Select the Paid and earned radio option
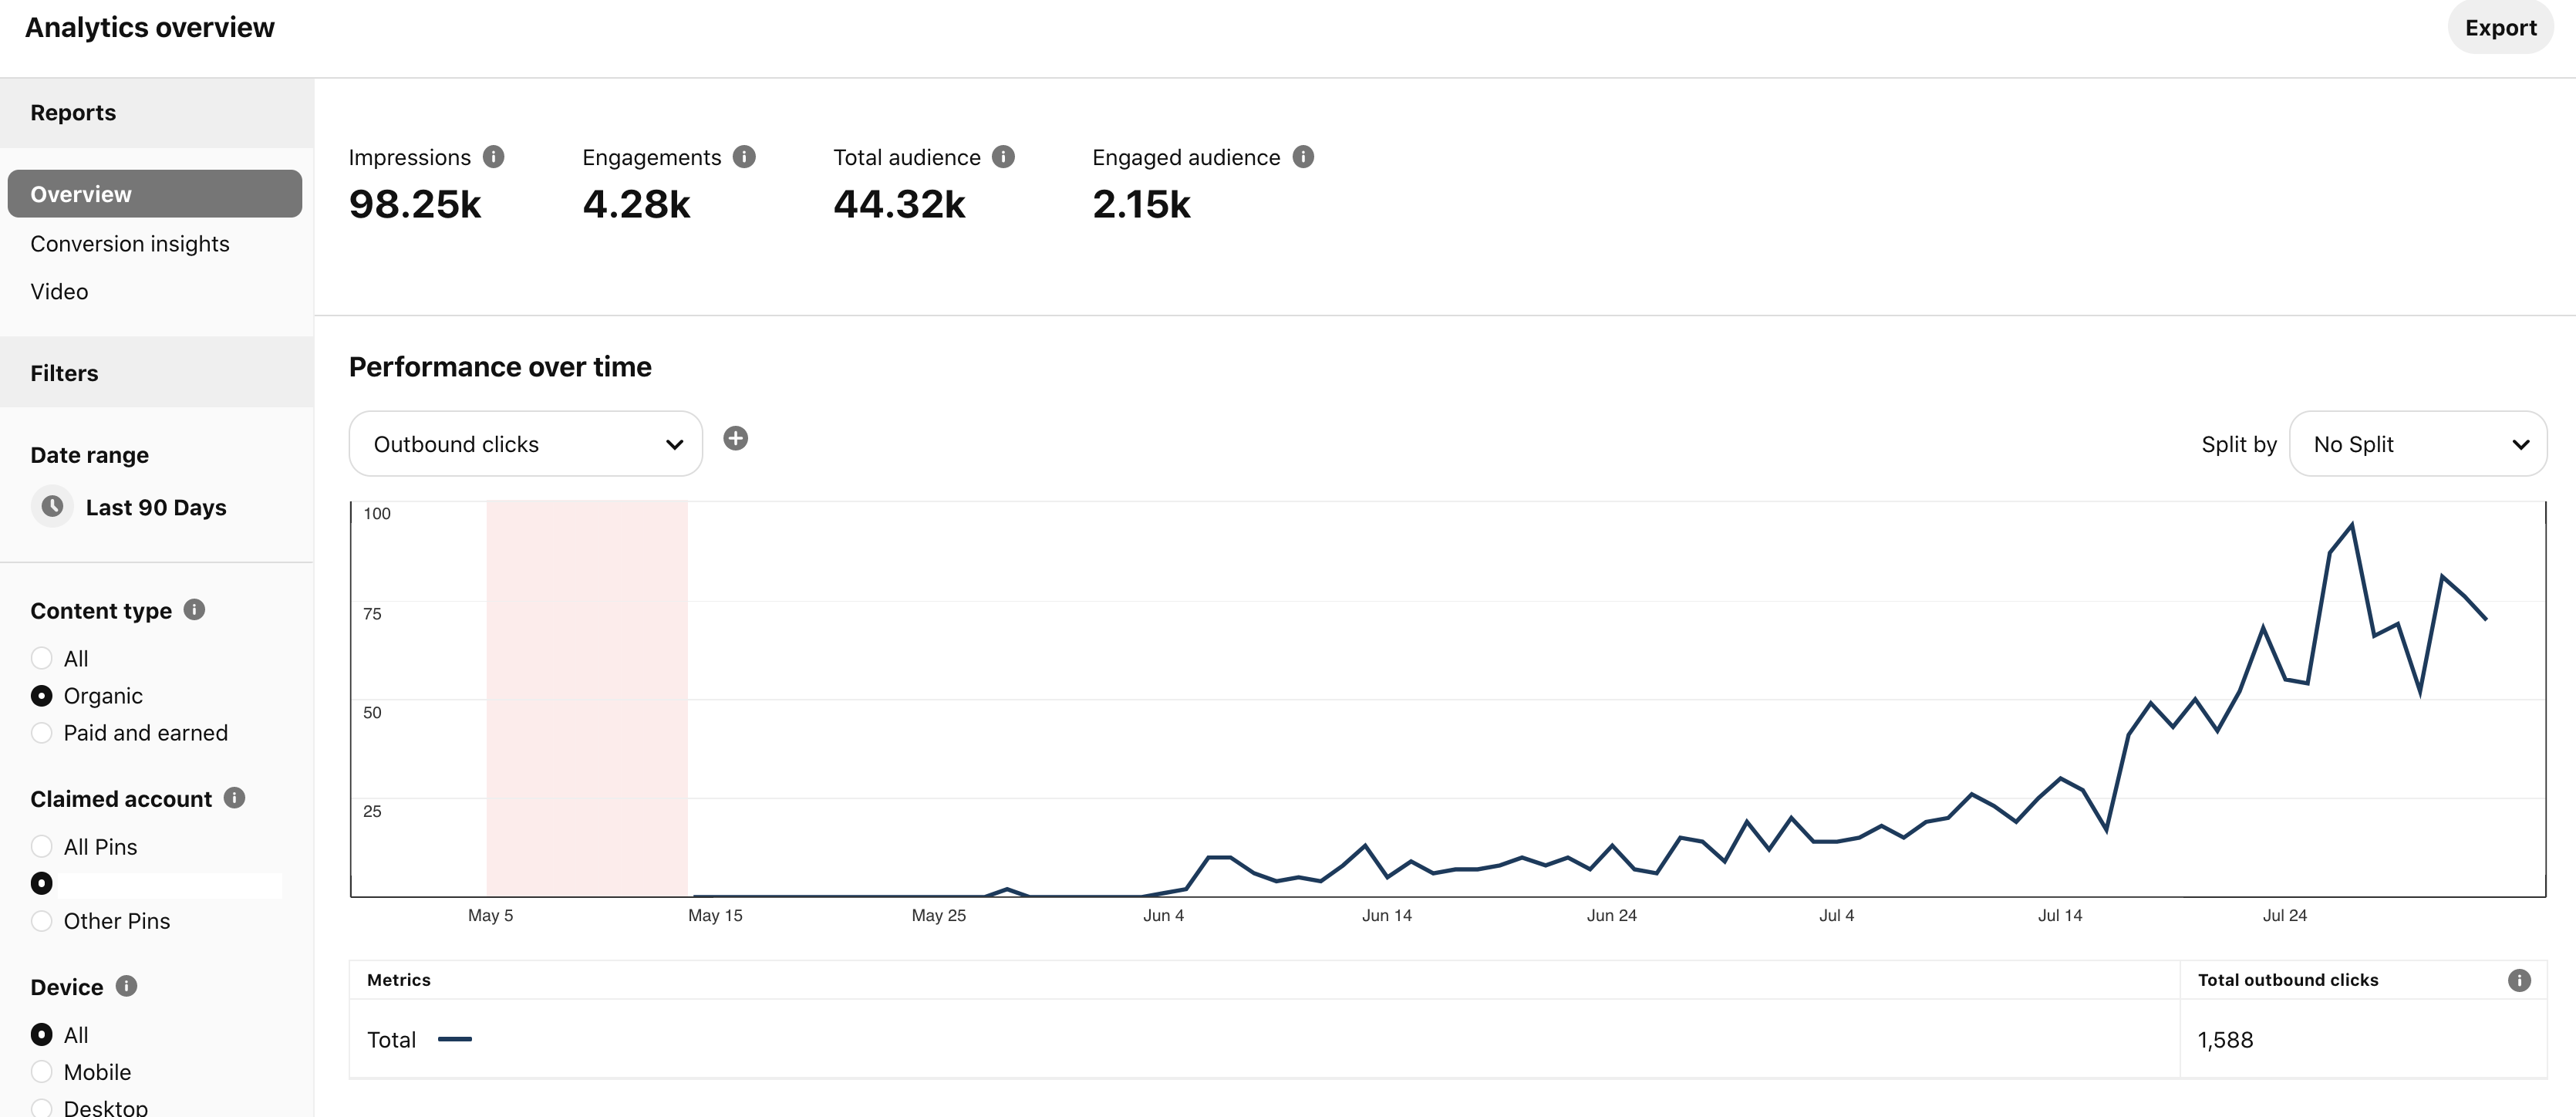The height and width of the screenshot is (1117, 2576). click(42, 733)
